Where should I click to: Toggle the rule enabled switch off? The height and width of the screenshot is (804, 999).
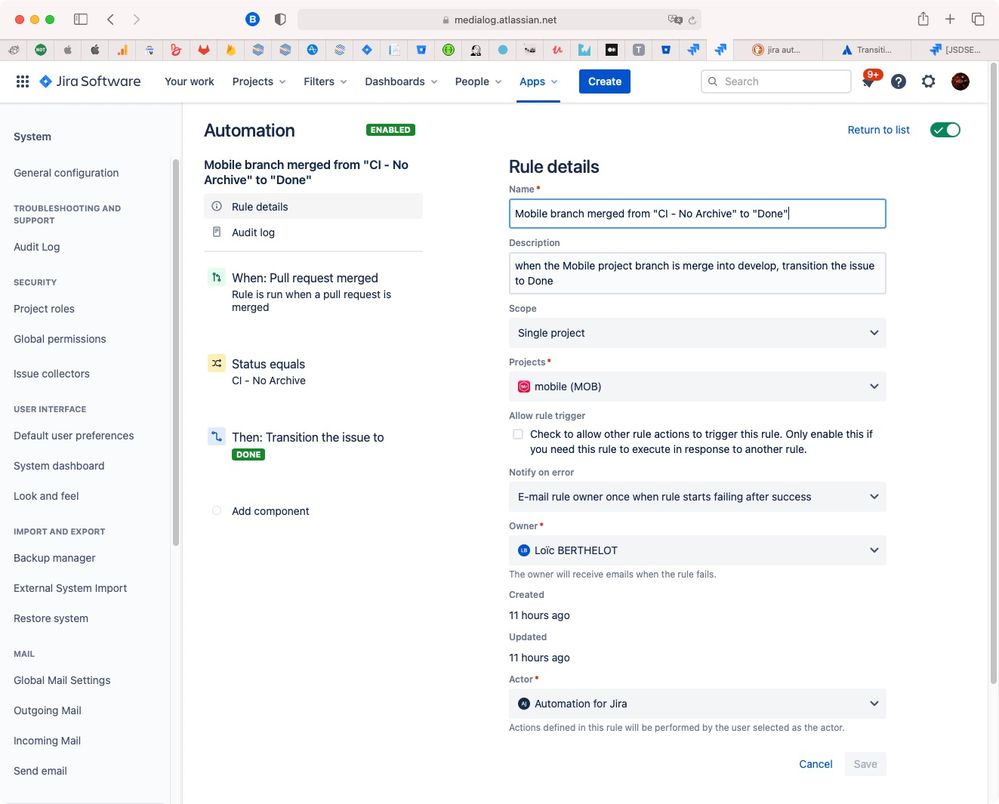[945, 130]
